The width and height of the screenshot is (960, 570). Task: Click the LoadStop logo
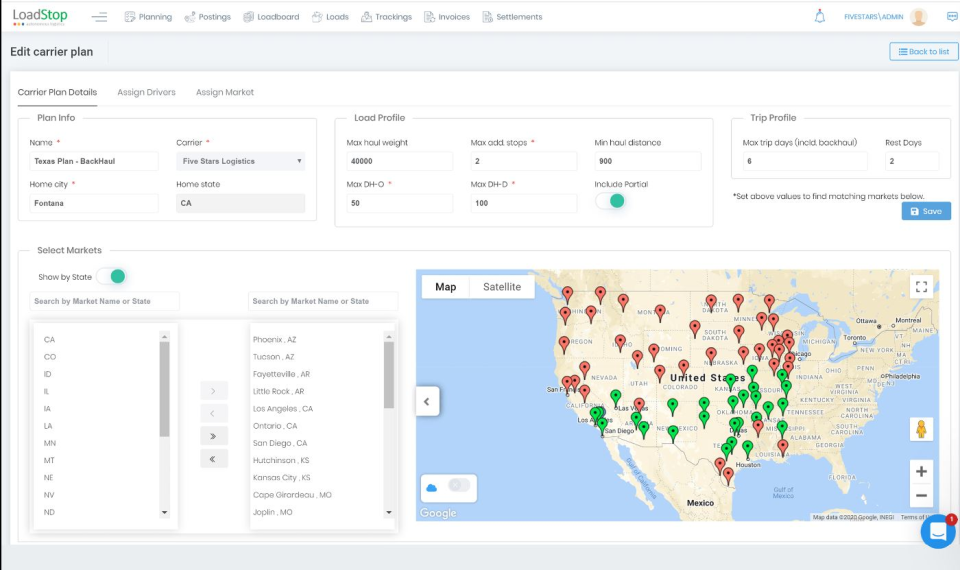(x=40, y=17)
